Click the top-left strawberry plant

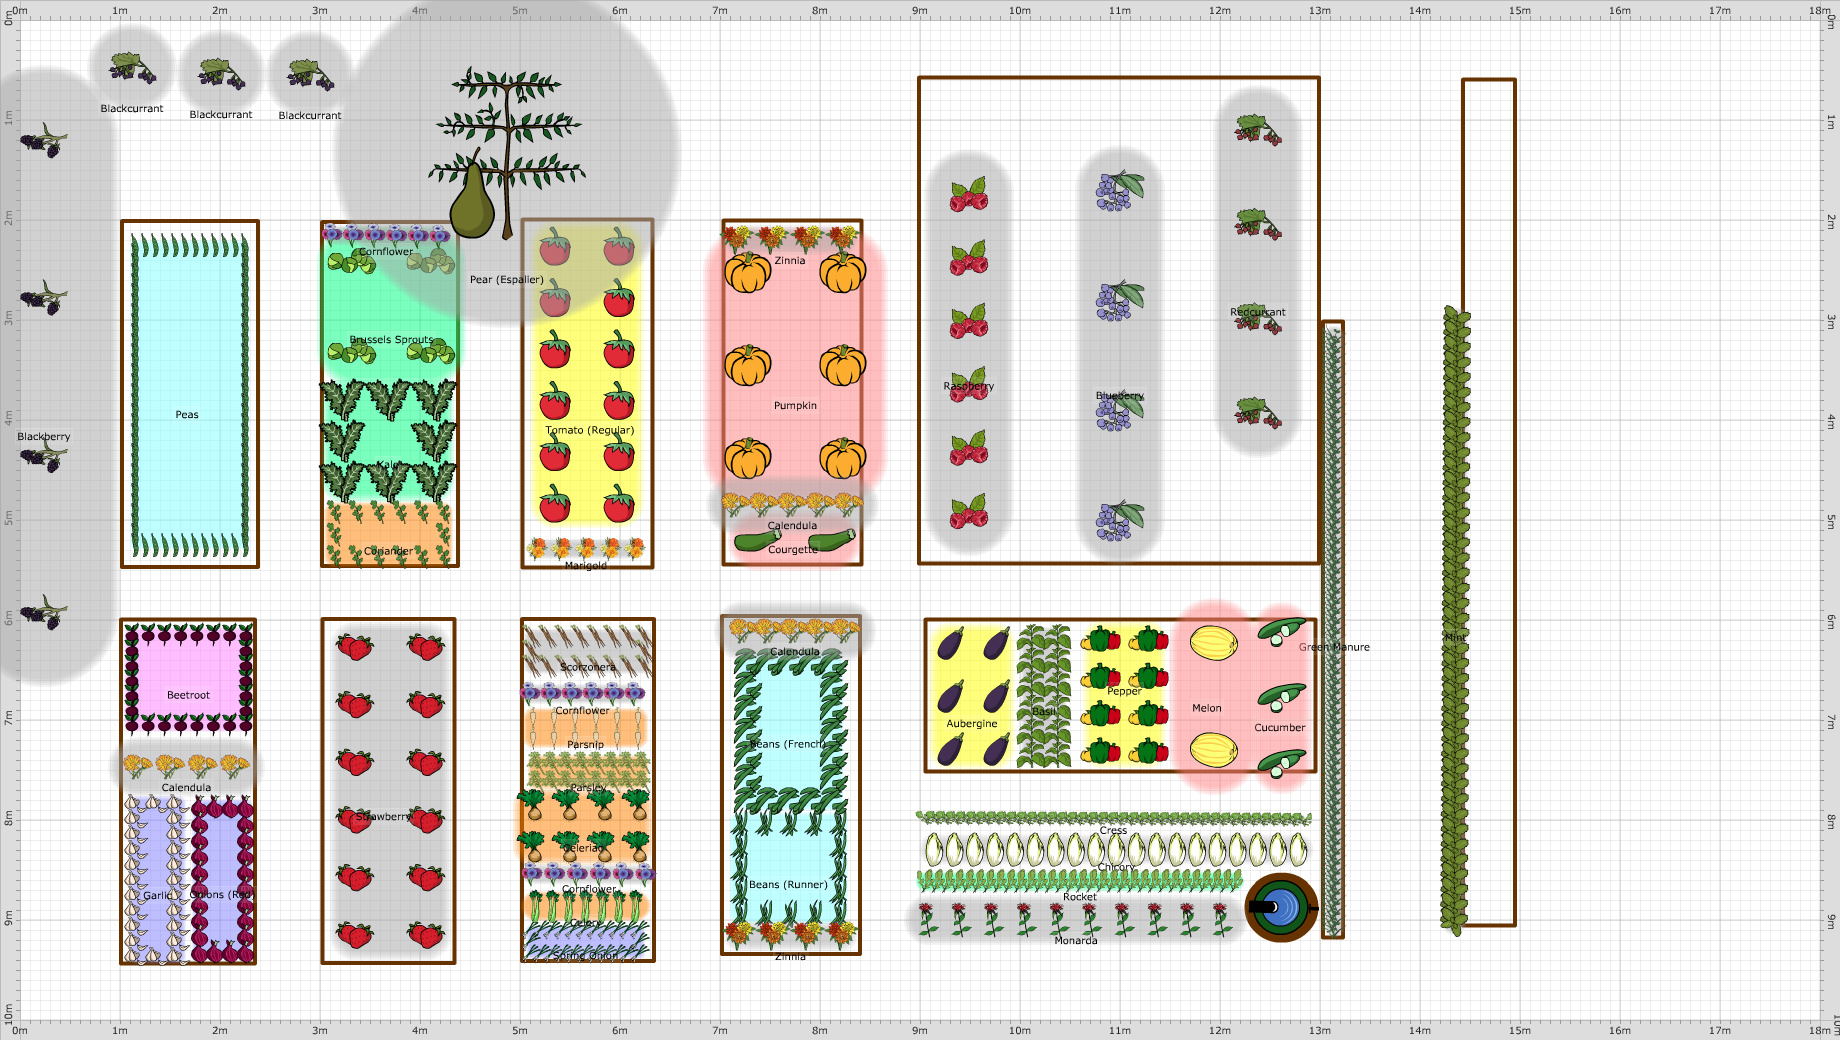pyautogui.click(x=355, y=646)
